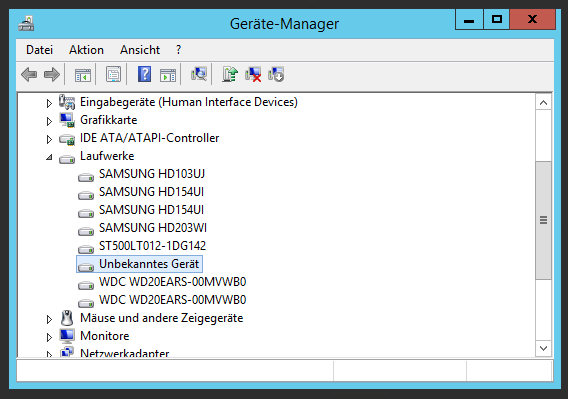
Task: Select the first SAMSUNG HD154UI entry
Action: point(151,192)
